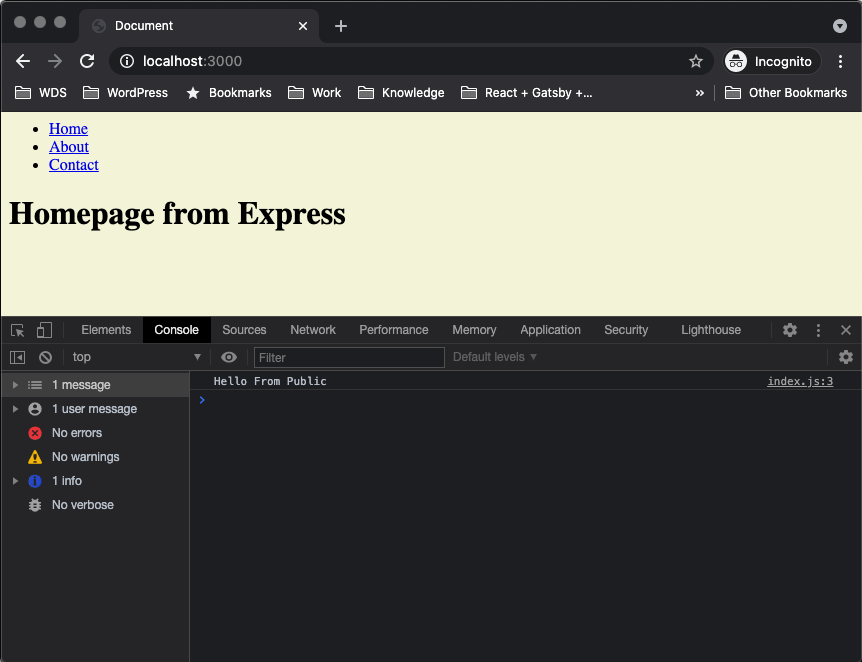Click the console input prompt

point(528,400)
